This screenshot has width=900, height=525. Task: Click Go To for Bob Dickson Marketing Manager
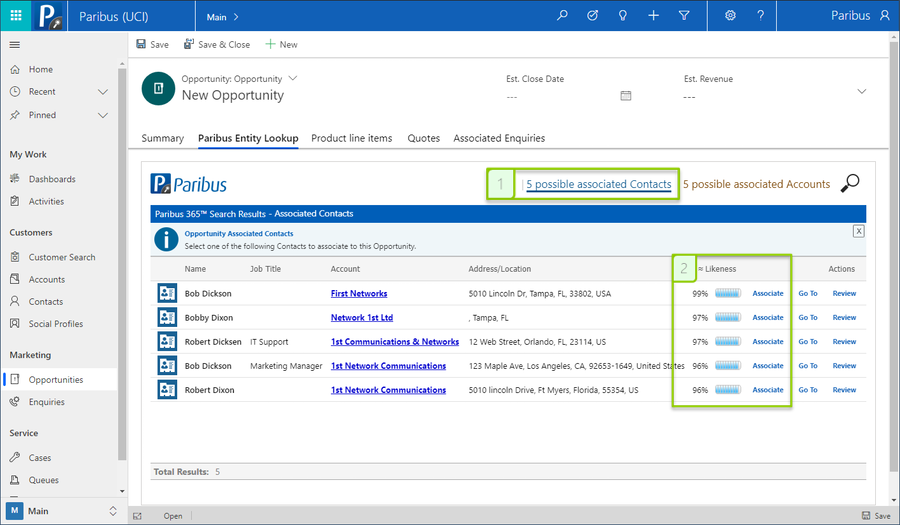tap(808, 365)
